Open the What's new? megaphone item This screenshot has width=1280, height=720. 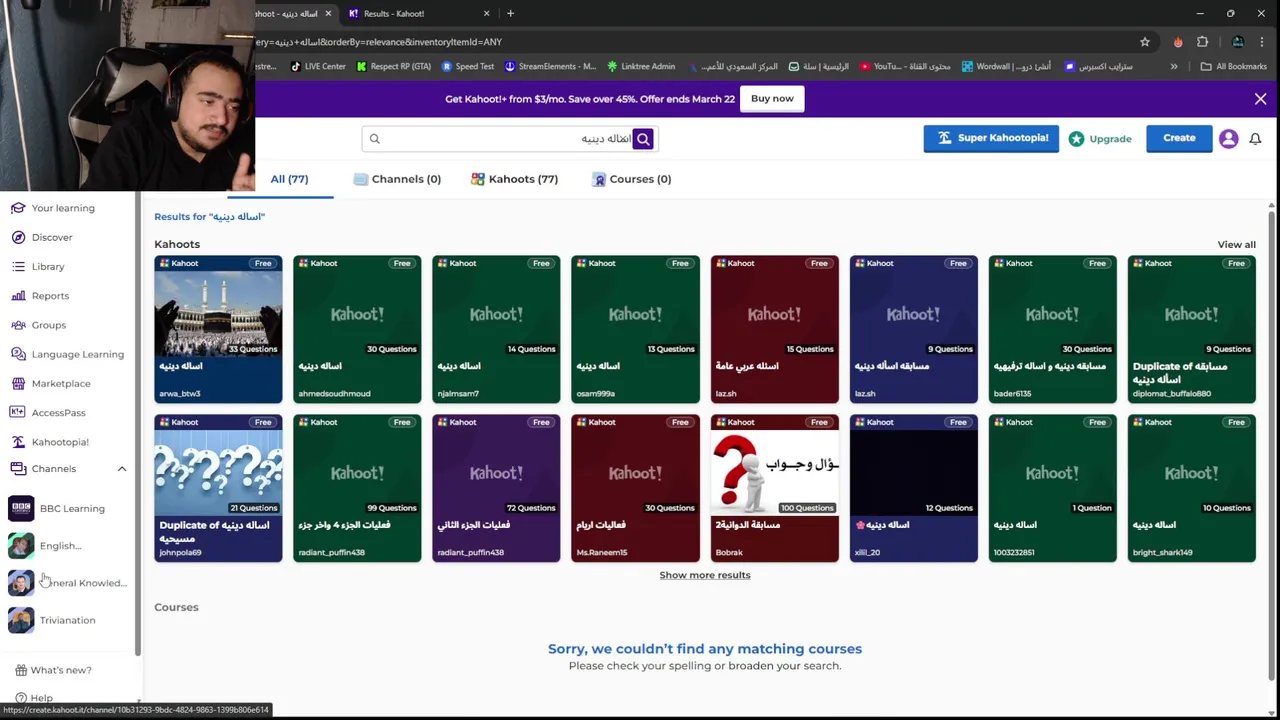(x=53, y=670)
